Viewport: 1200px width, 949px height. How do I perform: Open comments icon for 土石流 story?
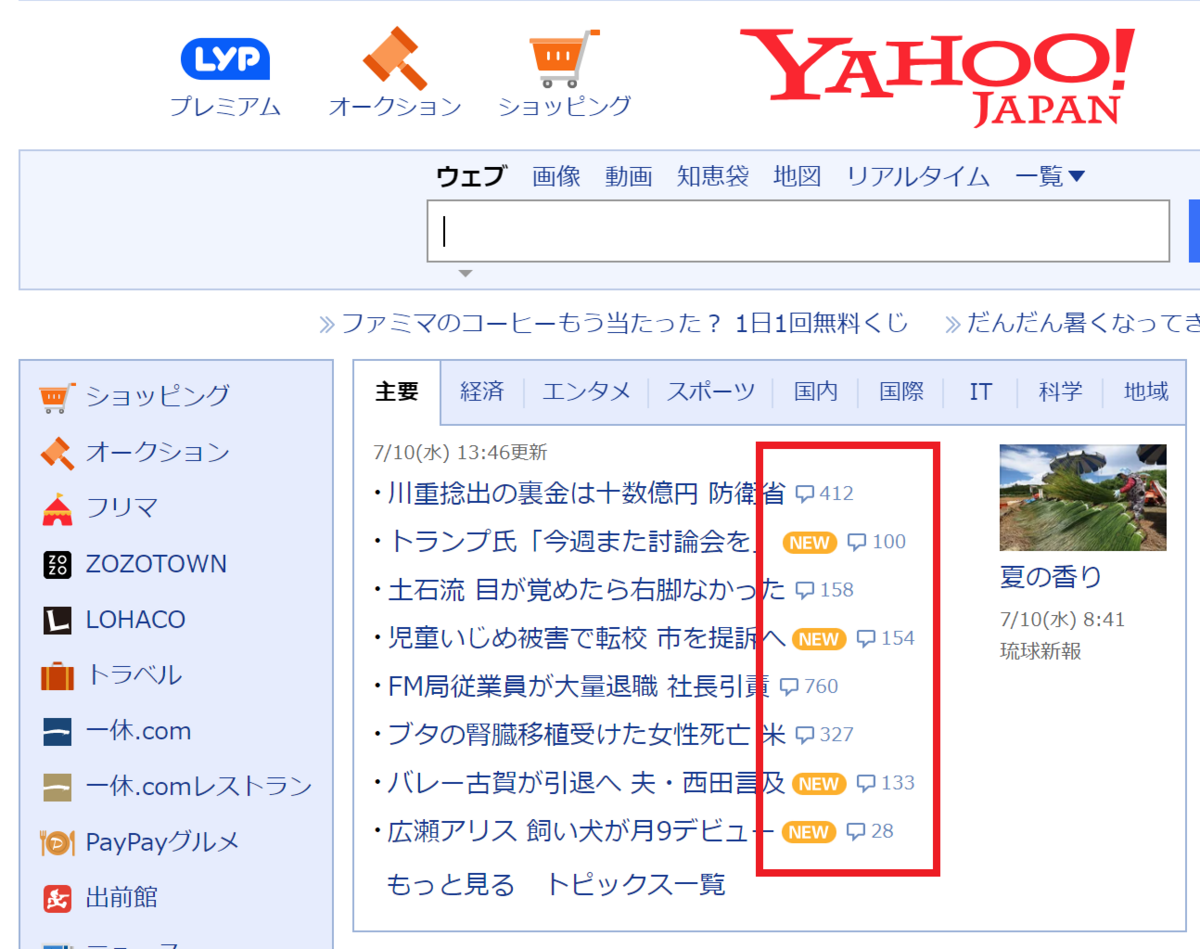tap(805, 590)
